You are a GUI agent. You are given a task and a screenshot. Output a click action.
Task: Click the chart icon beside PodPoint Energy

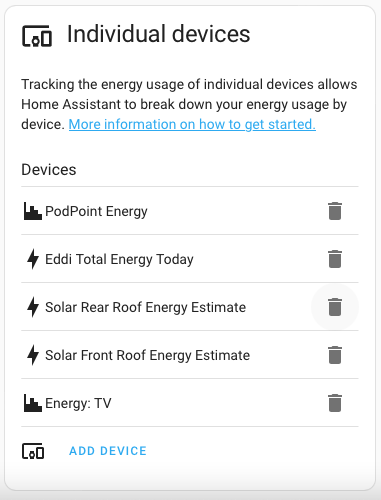click(33, 211)
